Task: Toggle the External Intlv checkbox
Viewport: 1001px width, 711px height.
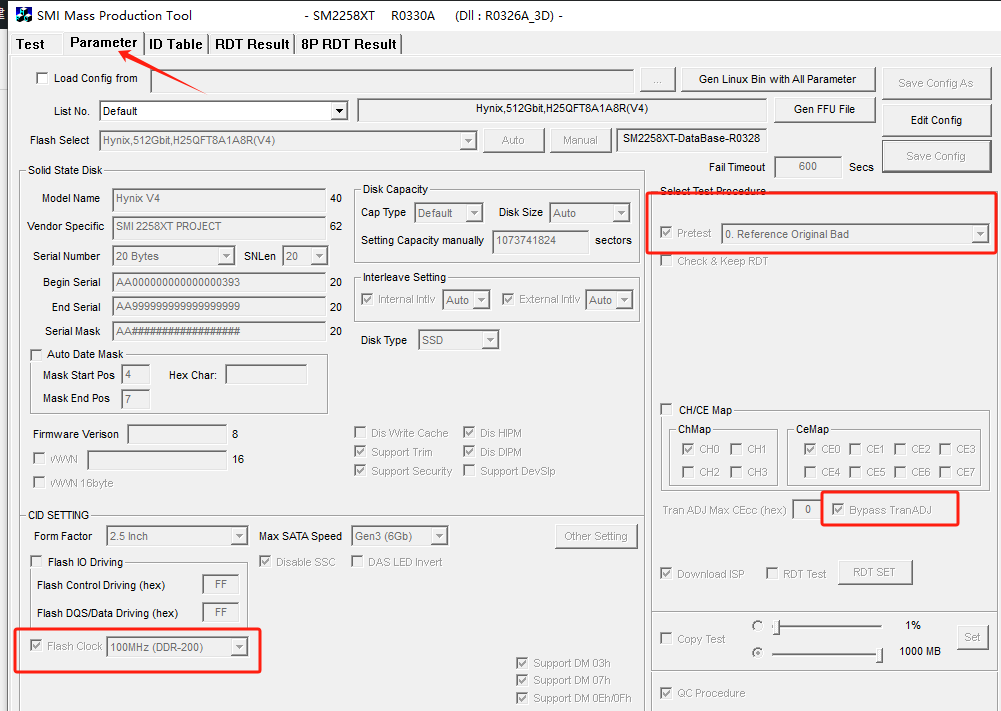Action: (x=508, y=299)
